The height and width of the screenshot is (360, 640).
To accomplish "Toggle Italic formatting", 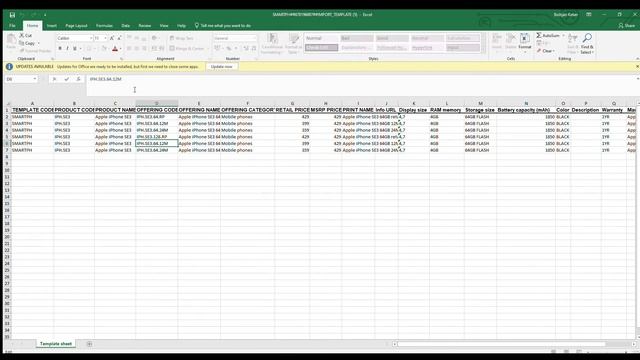I will 67,49.
